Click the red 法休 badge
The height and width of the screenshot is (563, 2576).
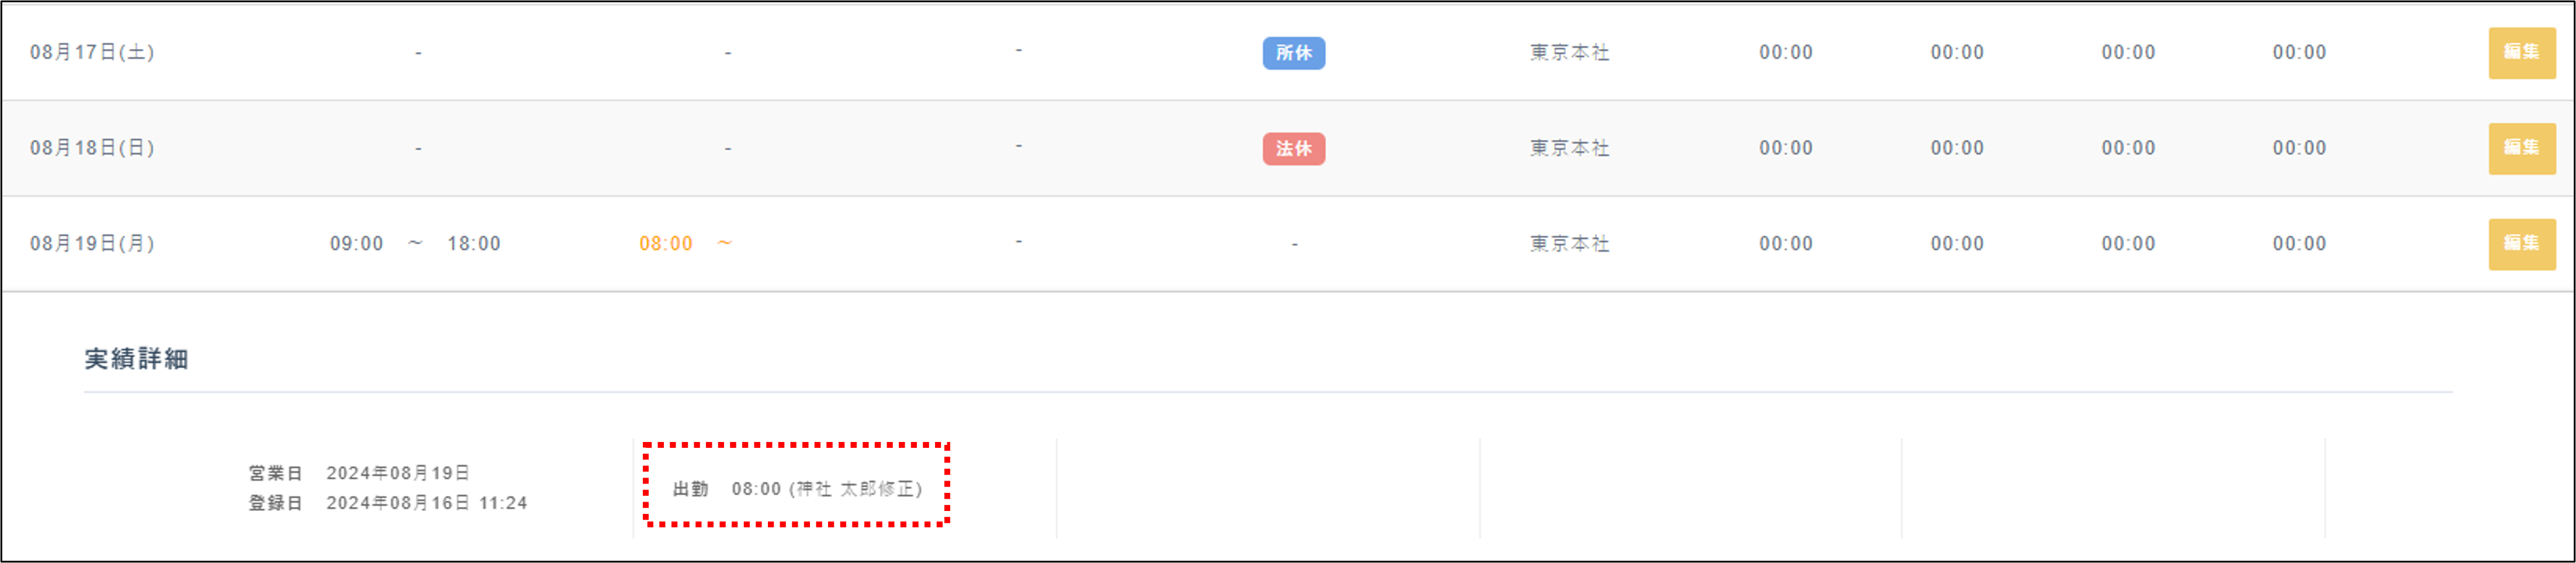tap(1293, 149)
